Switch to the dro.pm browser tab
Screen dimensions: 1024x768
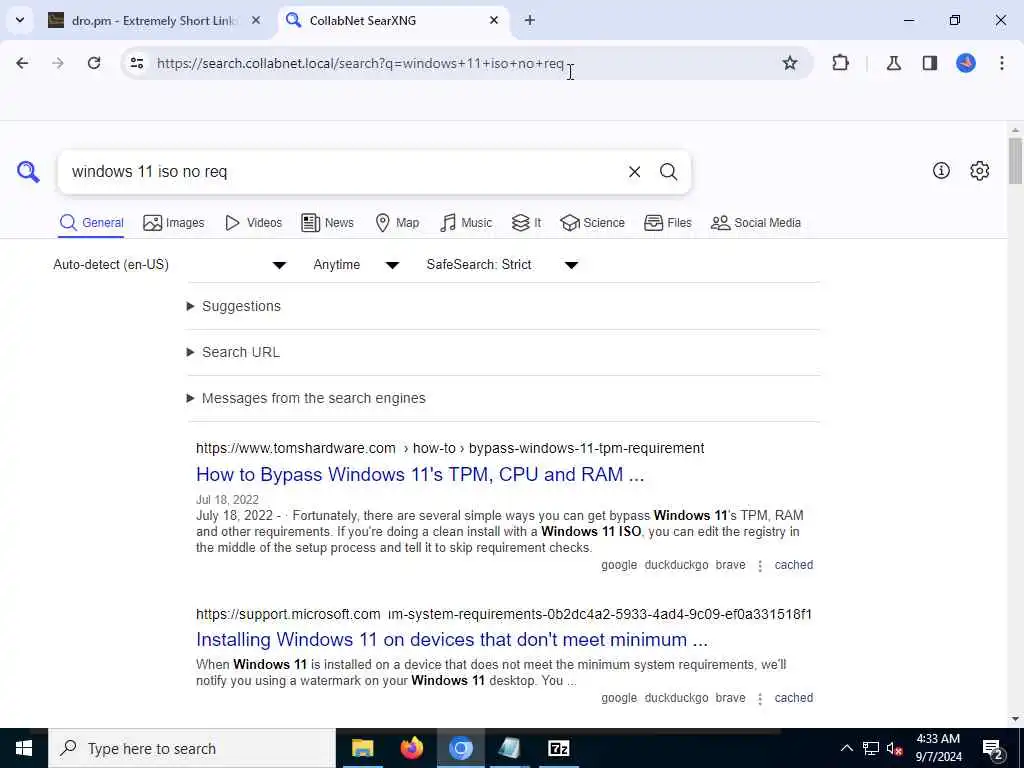tap(154, 20)
